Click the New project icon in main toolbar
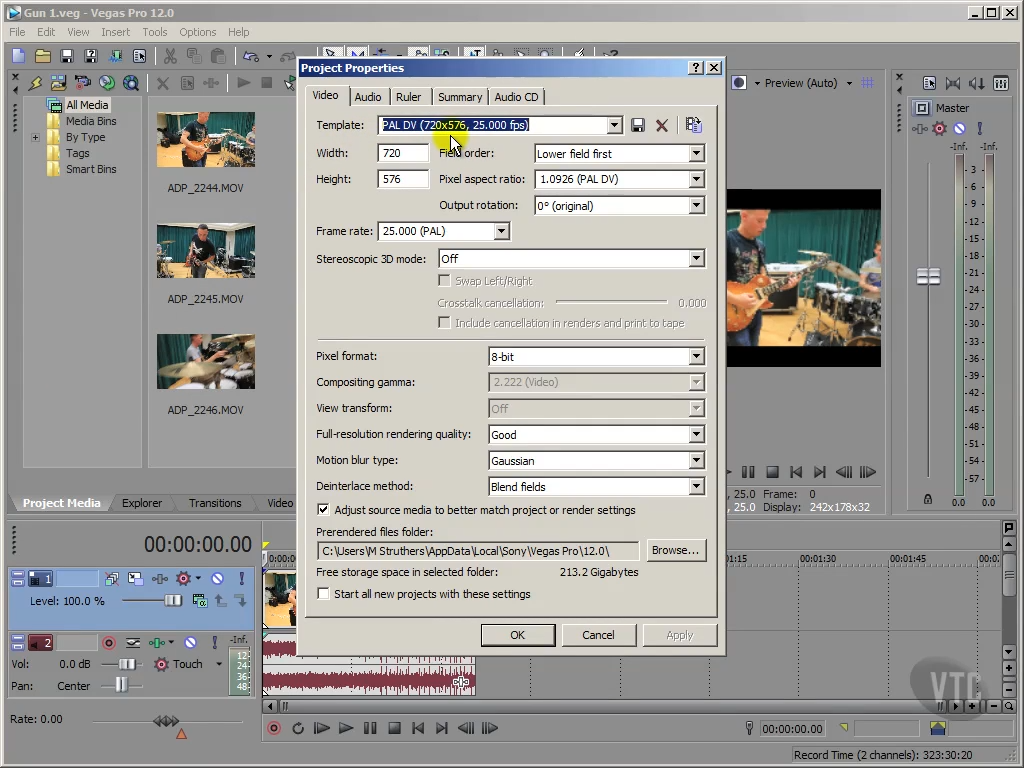Screen dimensions: 1024x768 pyautogui.click(x=18, y=56)
